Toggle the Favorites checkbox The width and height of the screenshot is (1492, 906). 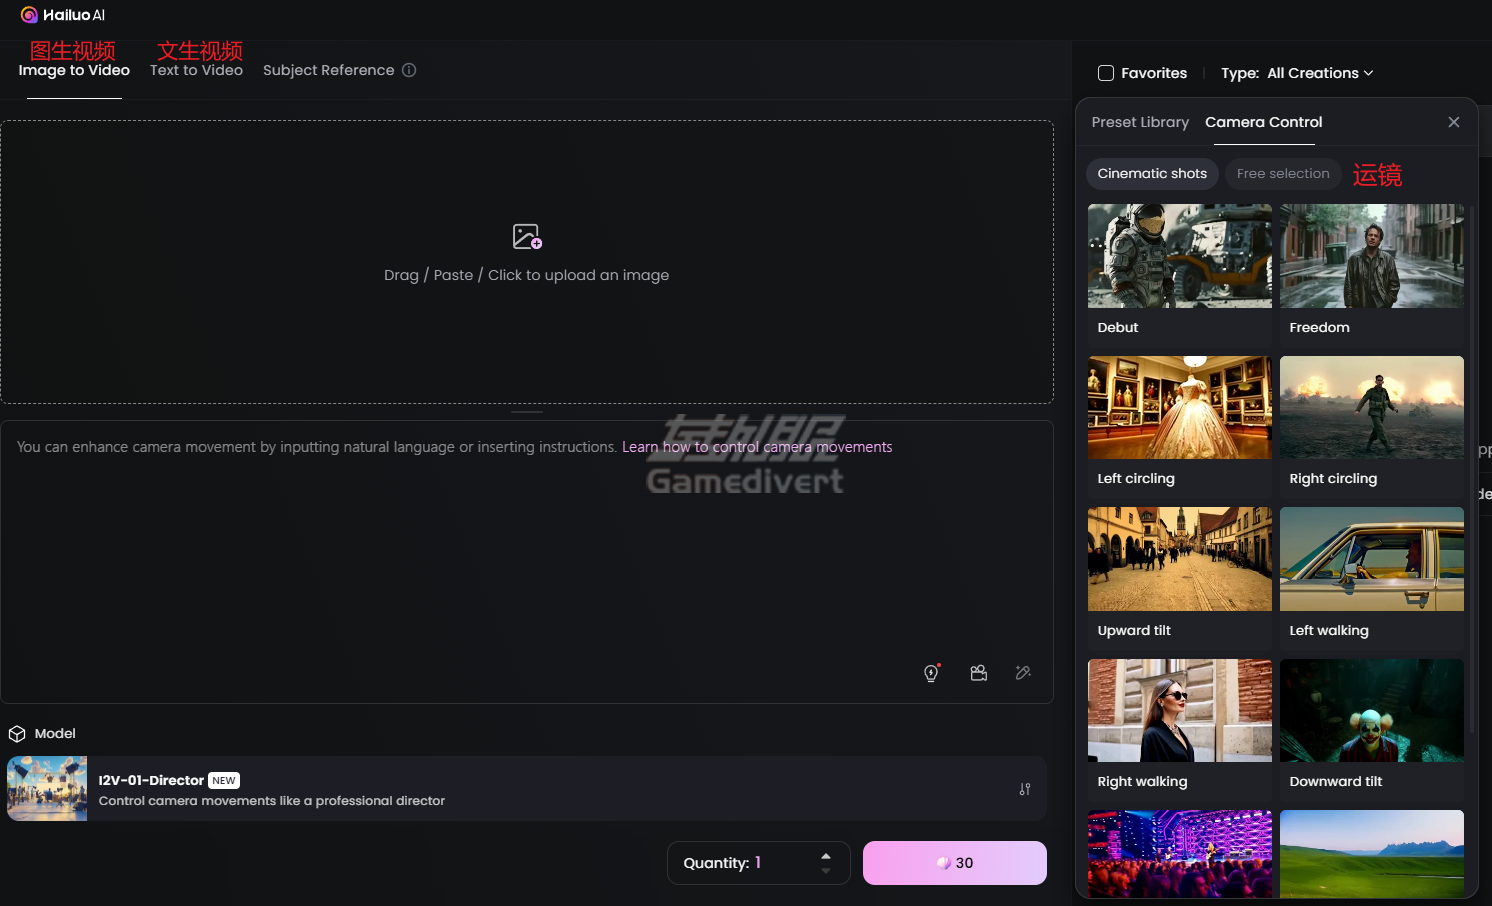(x=1106, y=73)
